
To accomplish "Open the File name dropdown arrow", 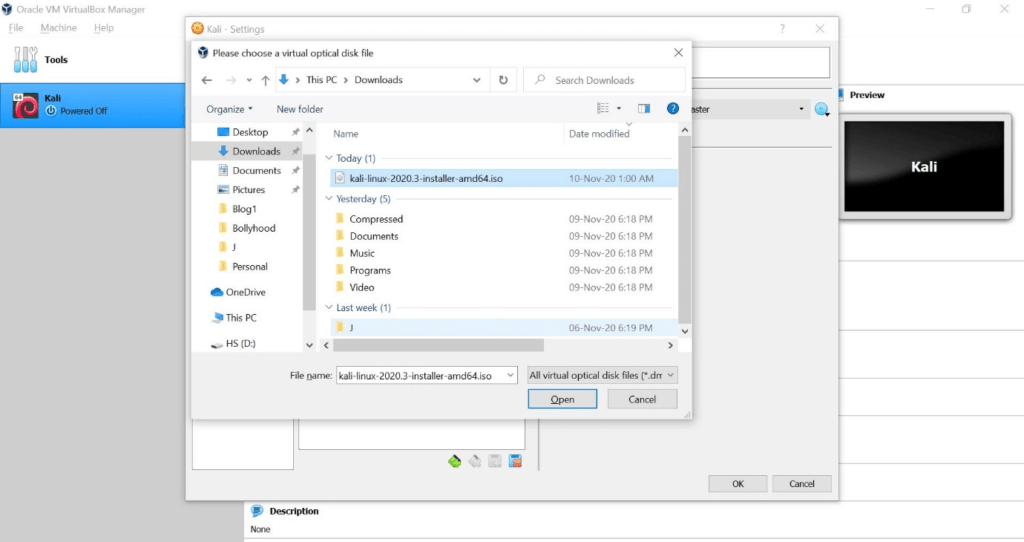I will pyautogui.click(x=510, y=375).
